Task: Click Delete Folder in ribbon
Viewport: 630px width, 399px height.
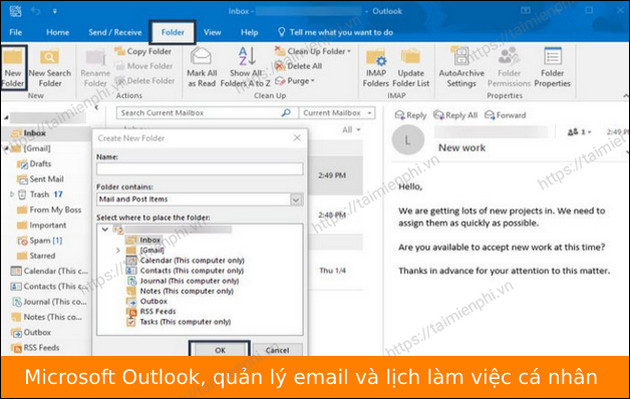Action: pos(145,81)
